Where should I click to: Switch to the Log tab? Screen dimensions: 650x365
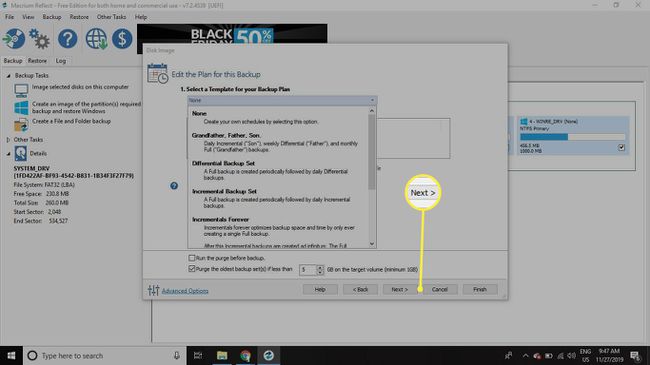[x=61, y=61]
